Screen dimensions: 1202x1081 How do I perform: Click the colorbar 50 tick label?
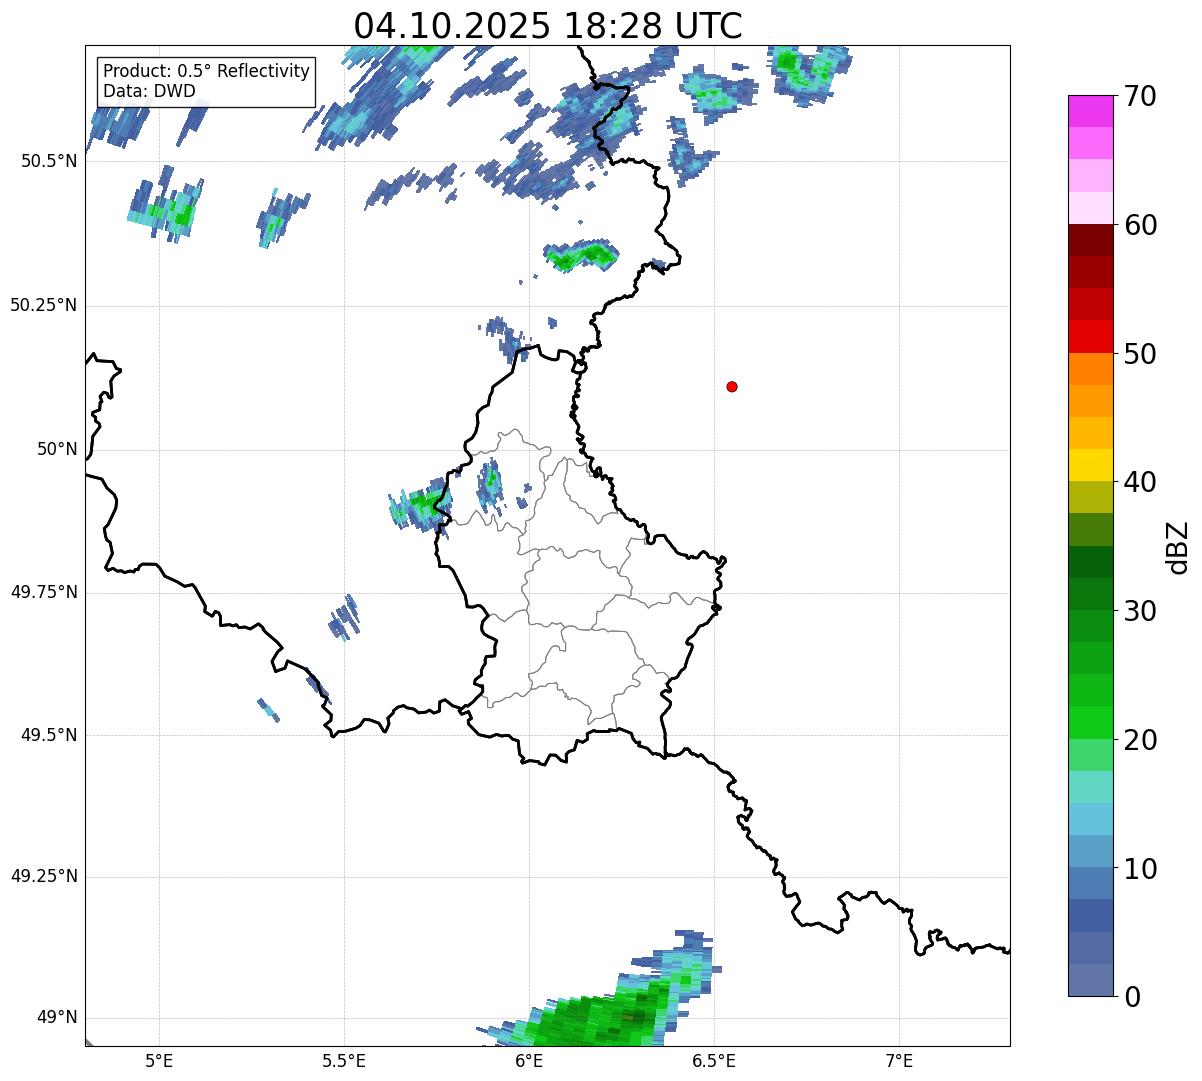(1140, 354)
